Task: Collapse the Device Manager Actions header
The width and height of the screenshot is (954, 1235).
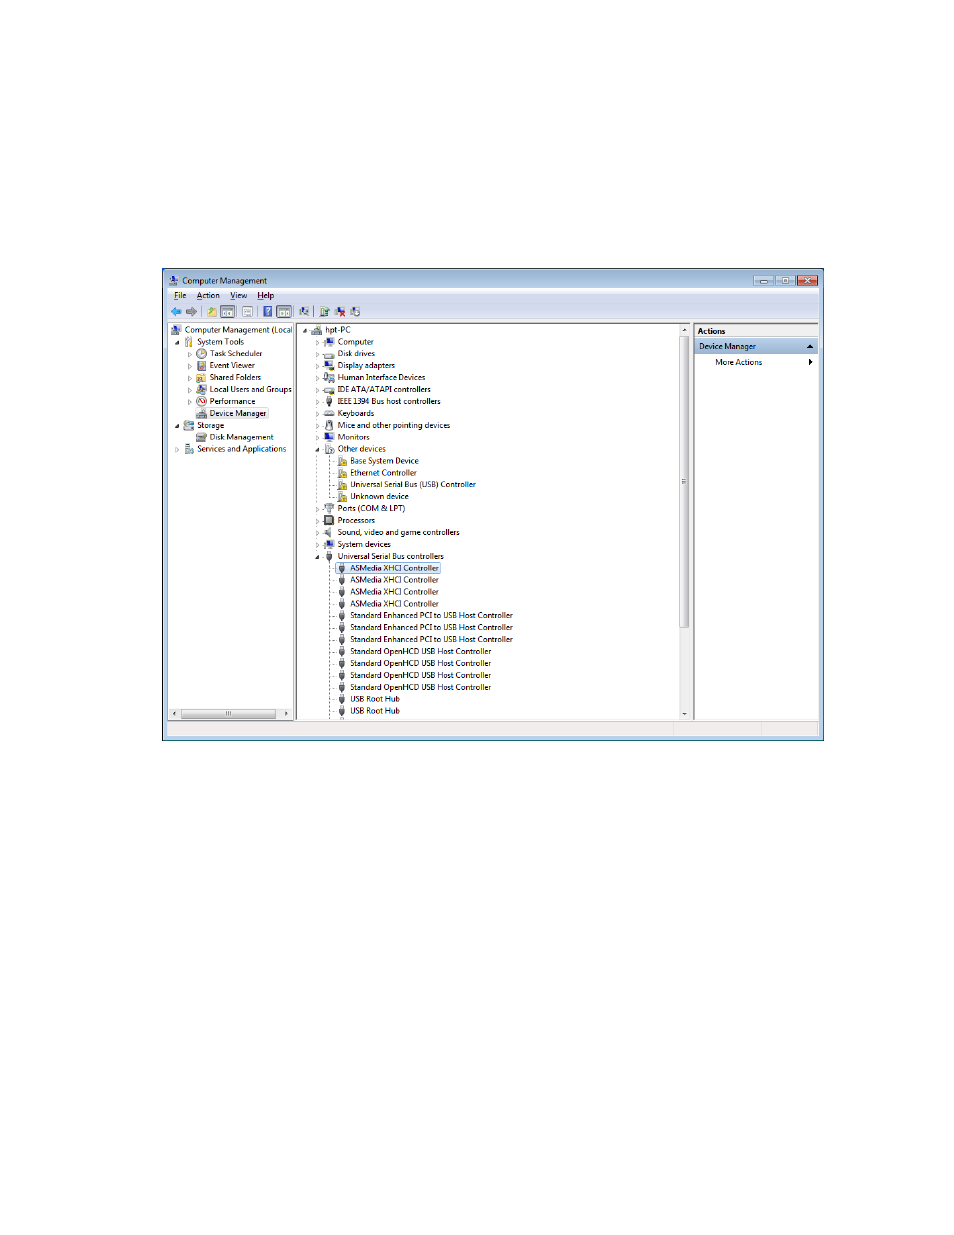Action: pos(810,346)
